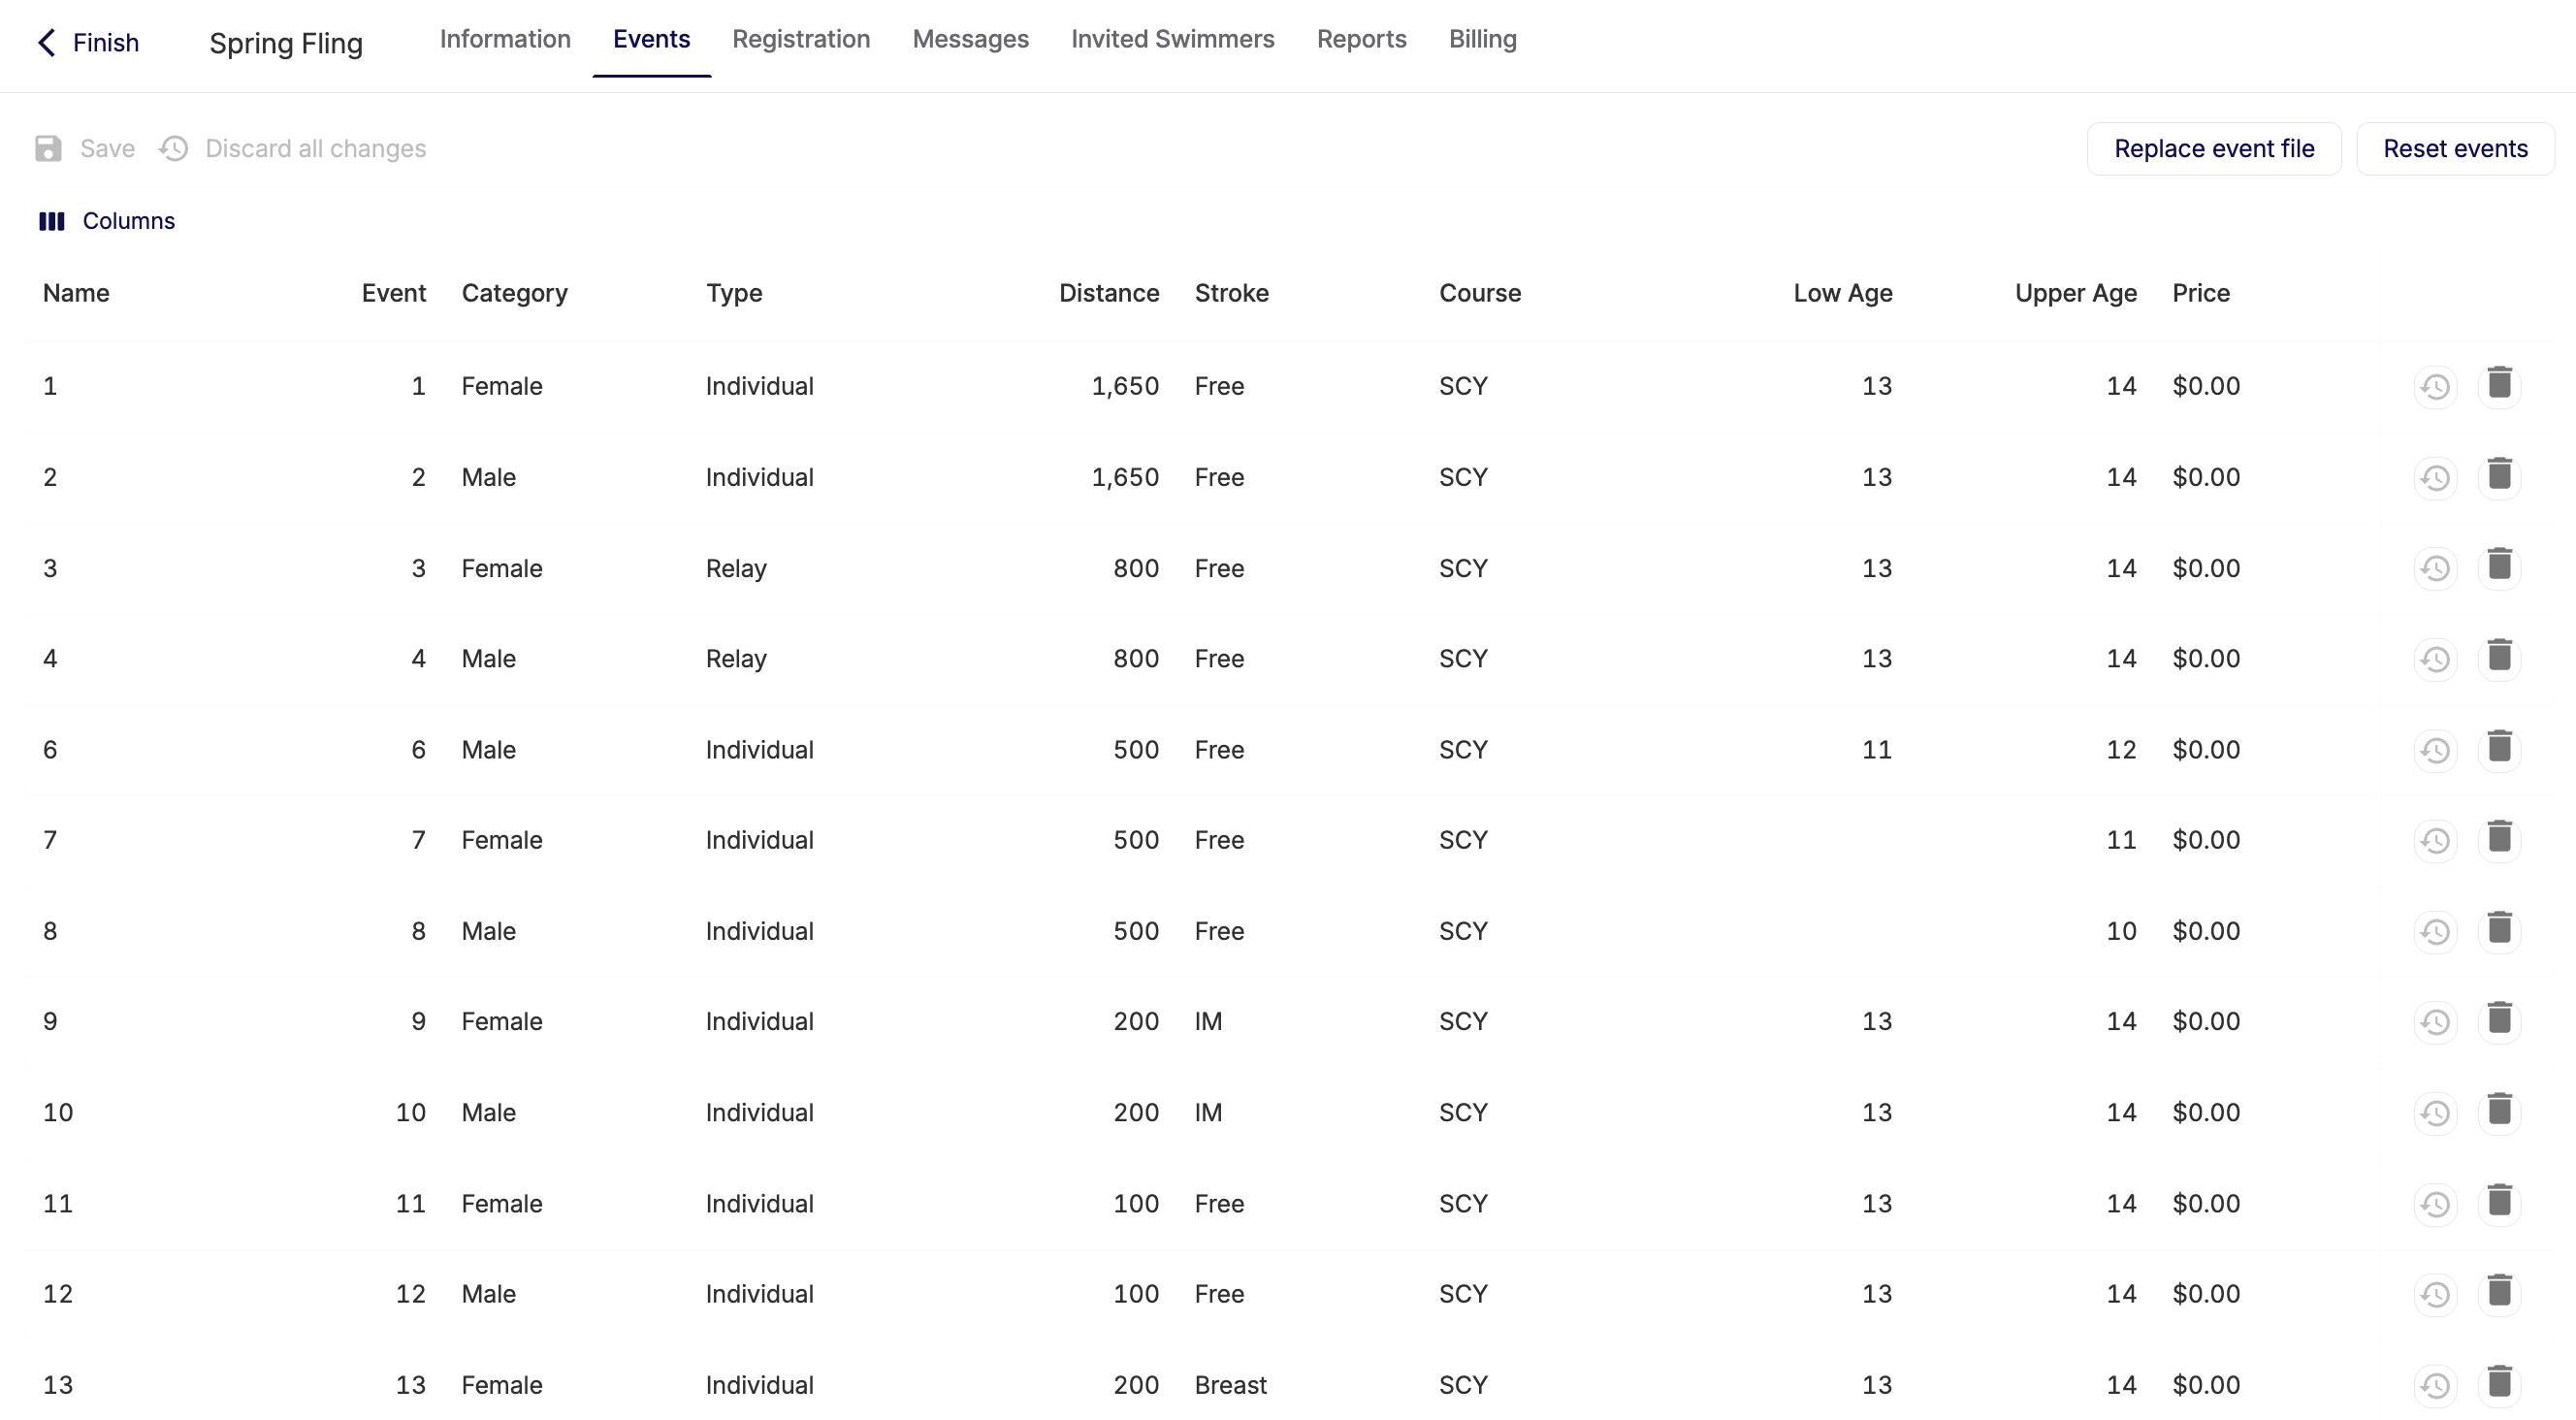Click the Course column header
The height and width of the screenshot is (1420, 2576).
point(1479,293)
